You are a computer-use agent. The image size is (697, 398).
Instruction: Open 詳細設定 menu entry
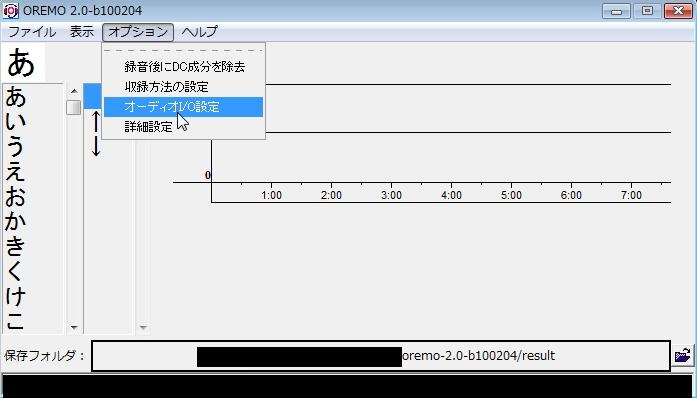184,127
